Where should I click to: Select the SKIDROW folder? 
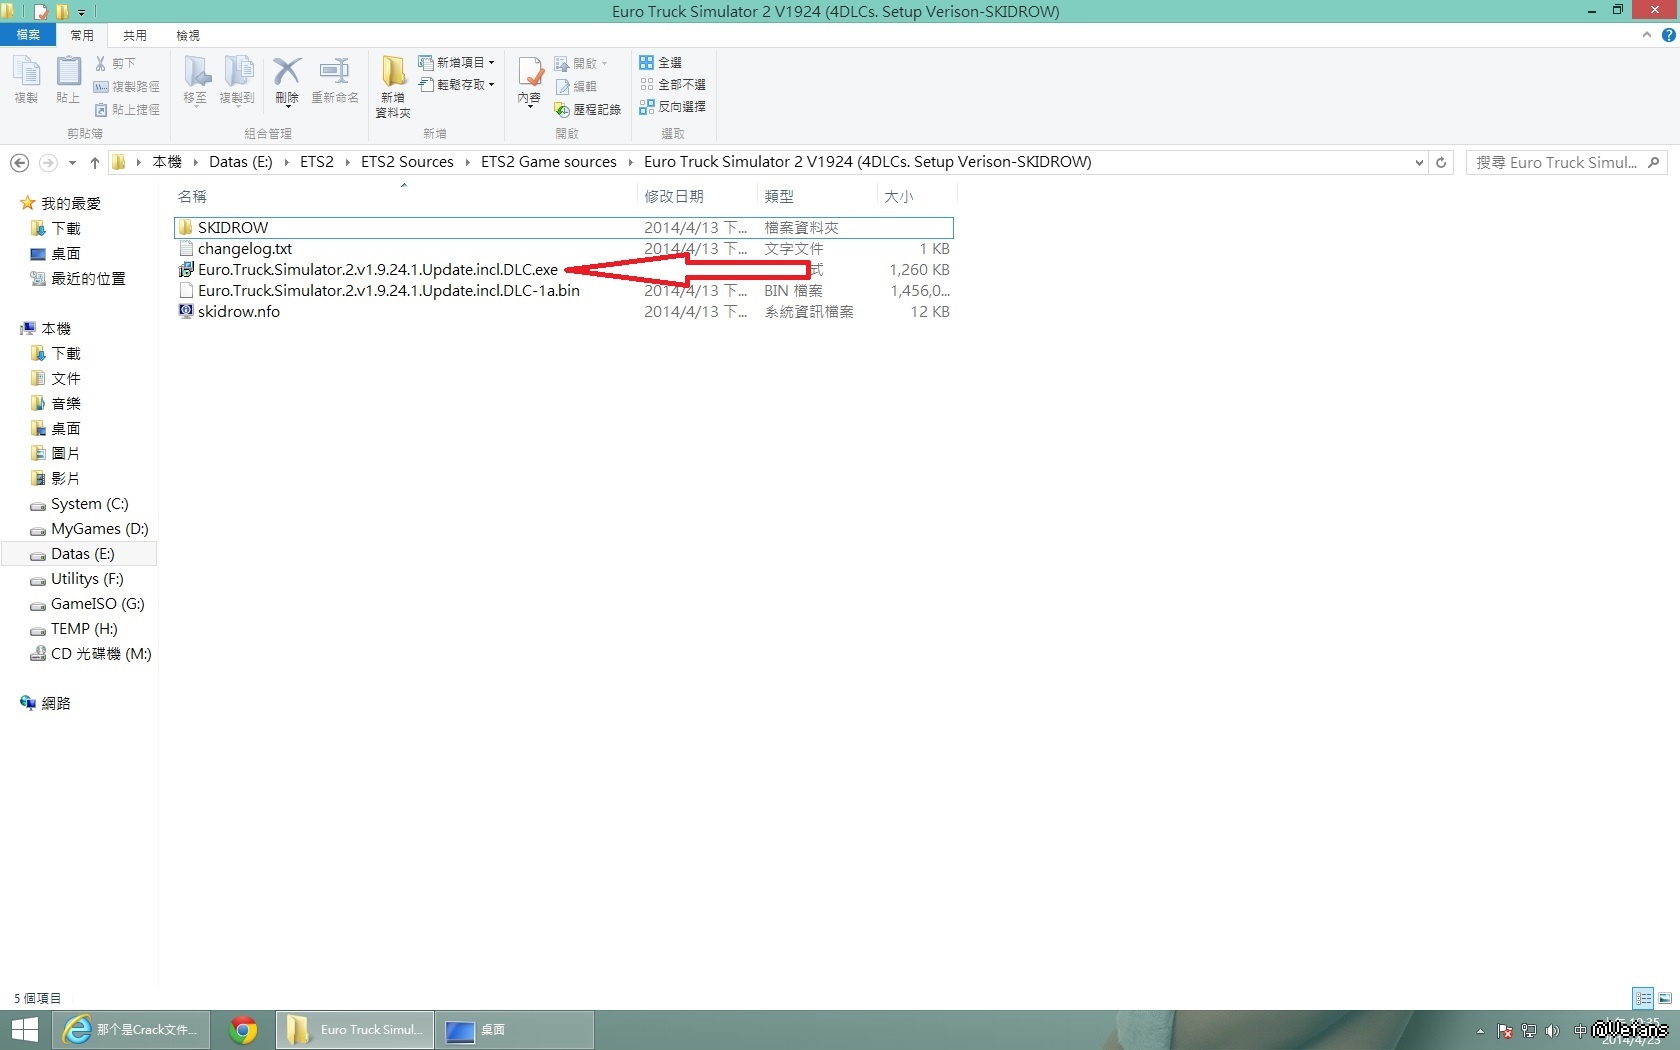(x=563, y=227)
